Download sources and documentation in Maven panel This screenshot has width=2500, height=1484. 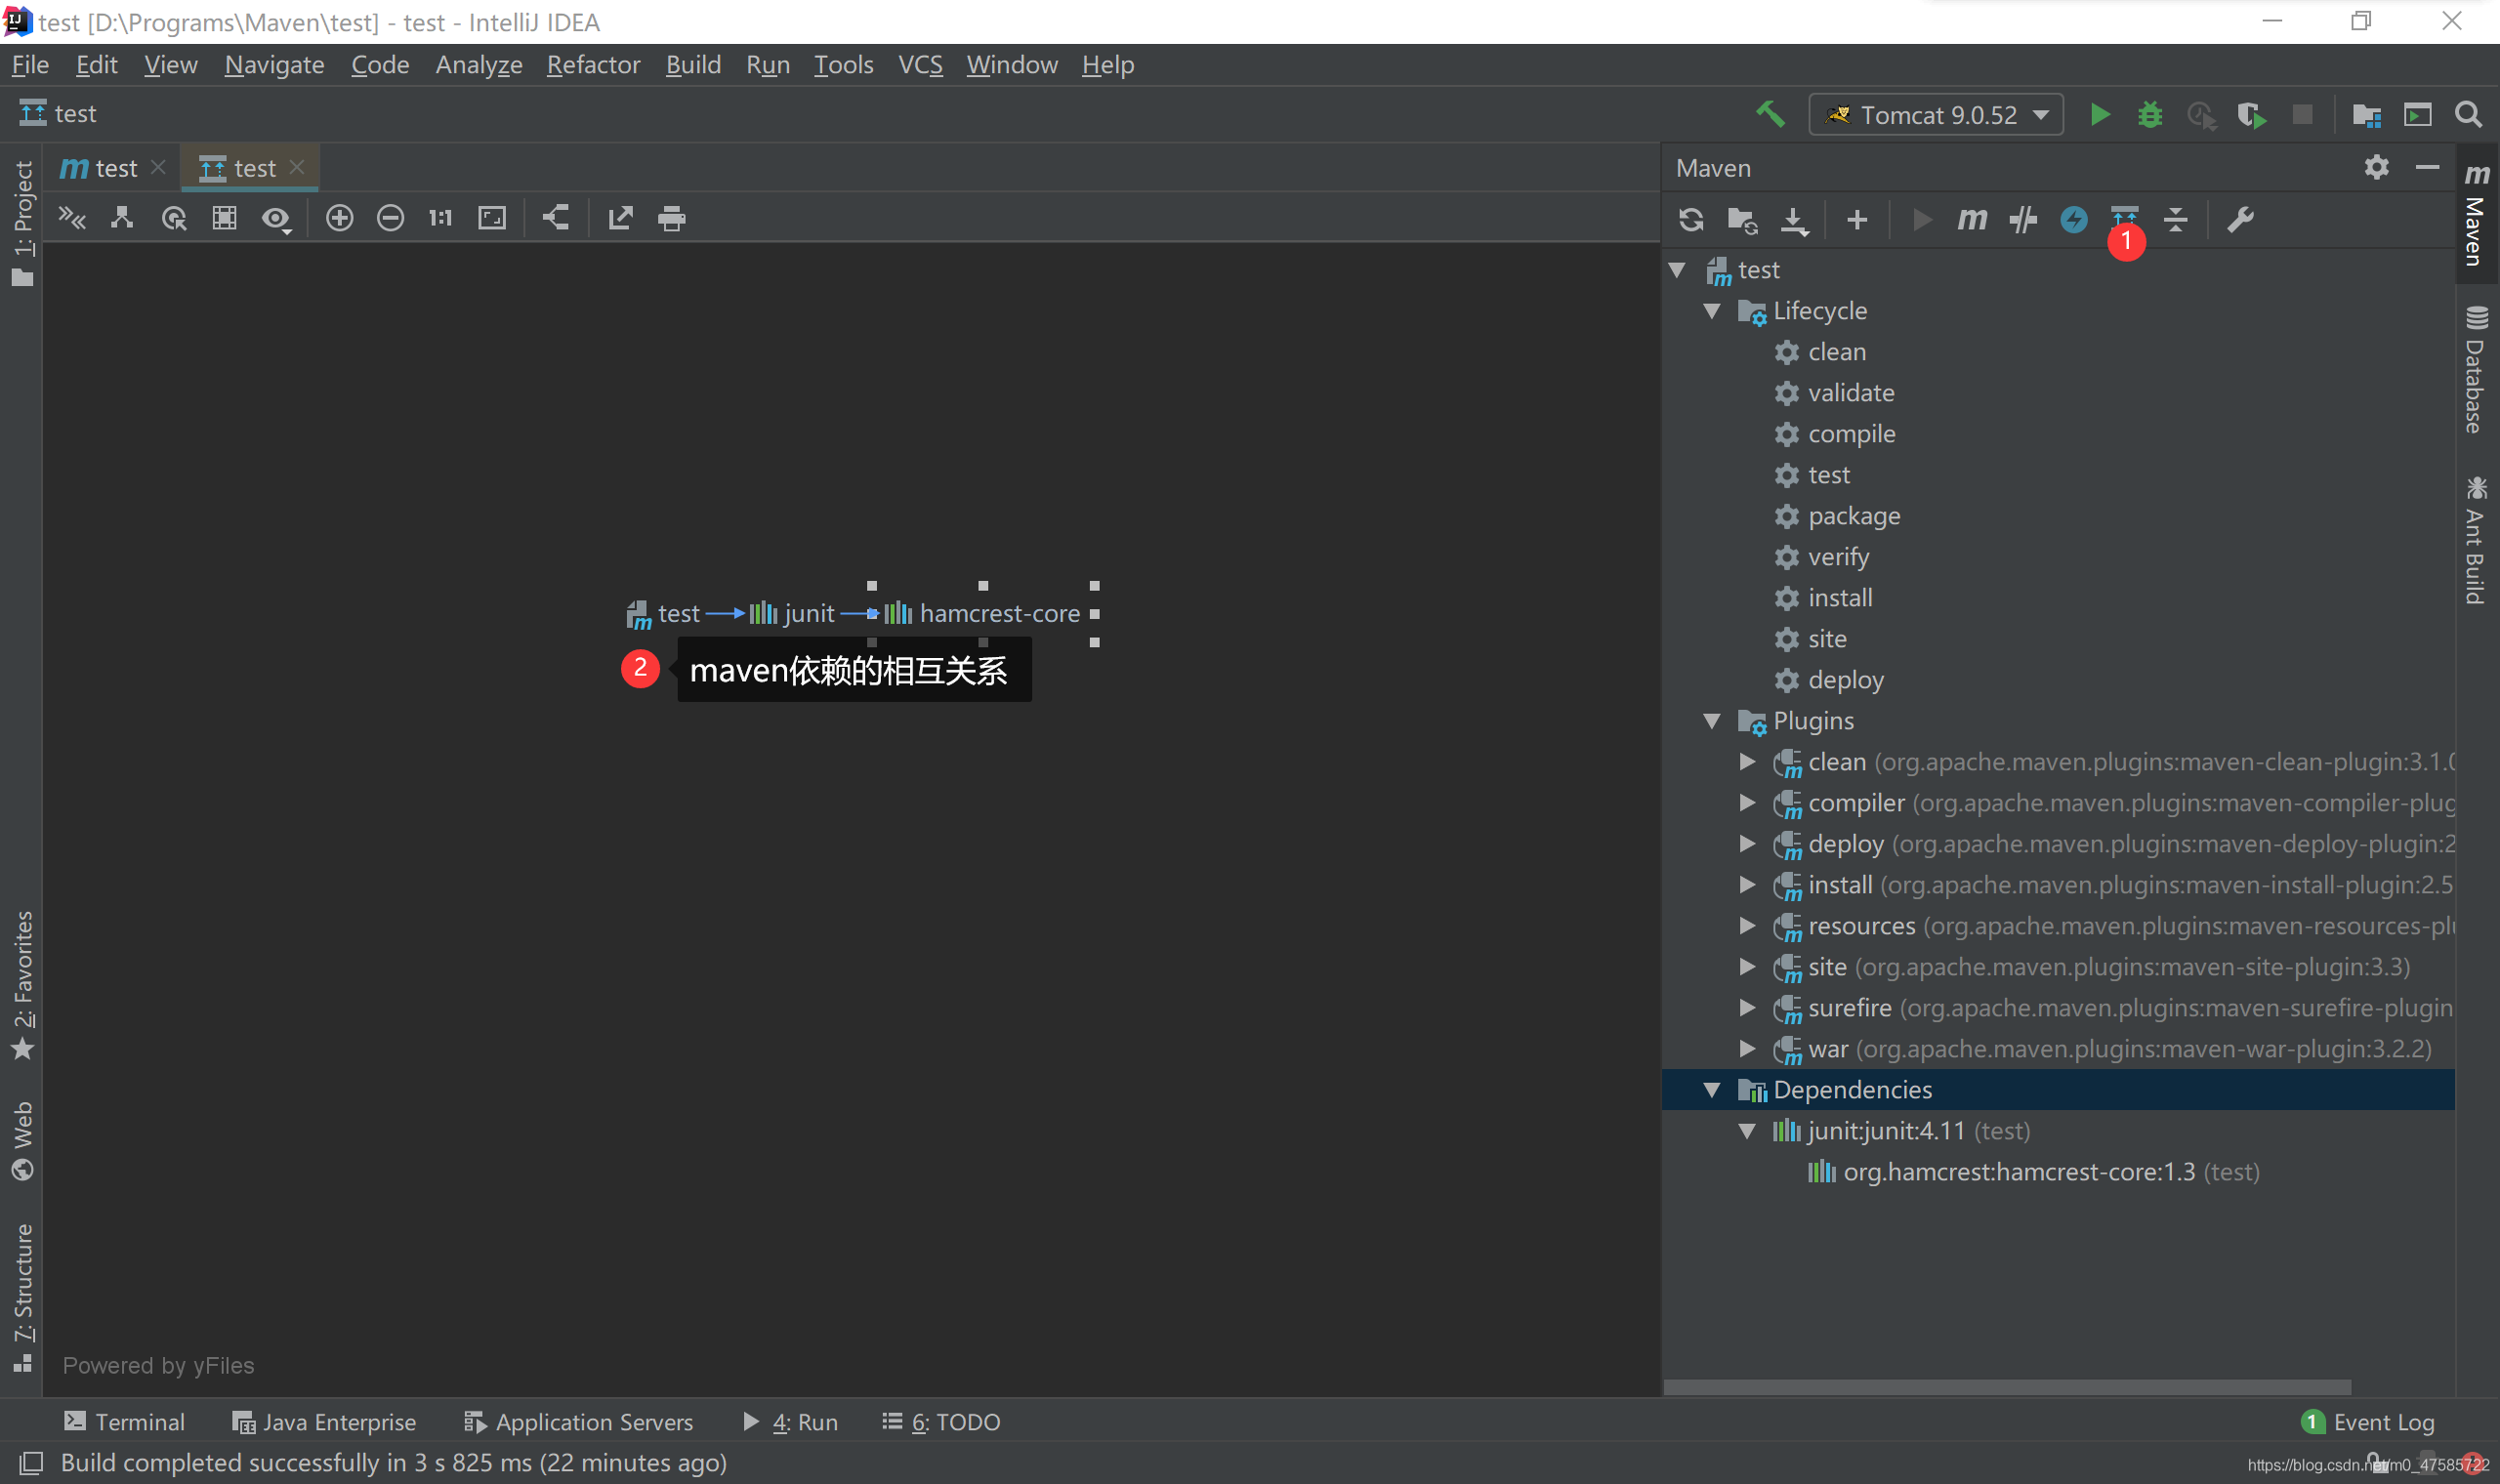click(1795, 220)
